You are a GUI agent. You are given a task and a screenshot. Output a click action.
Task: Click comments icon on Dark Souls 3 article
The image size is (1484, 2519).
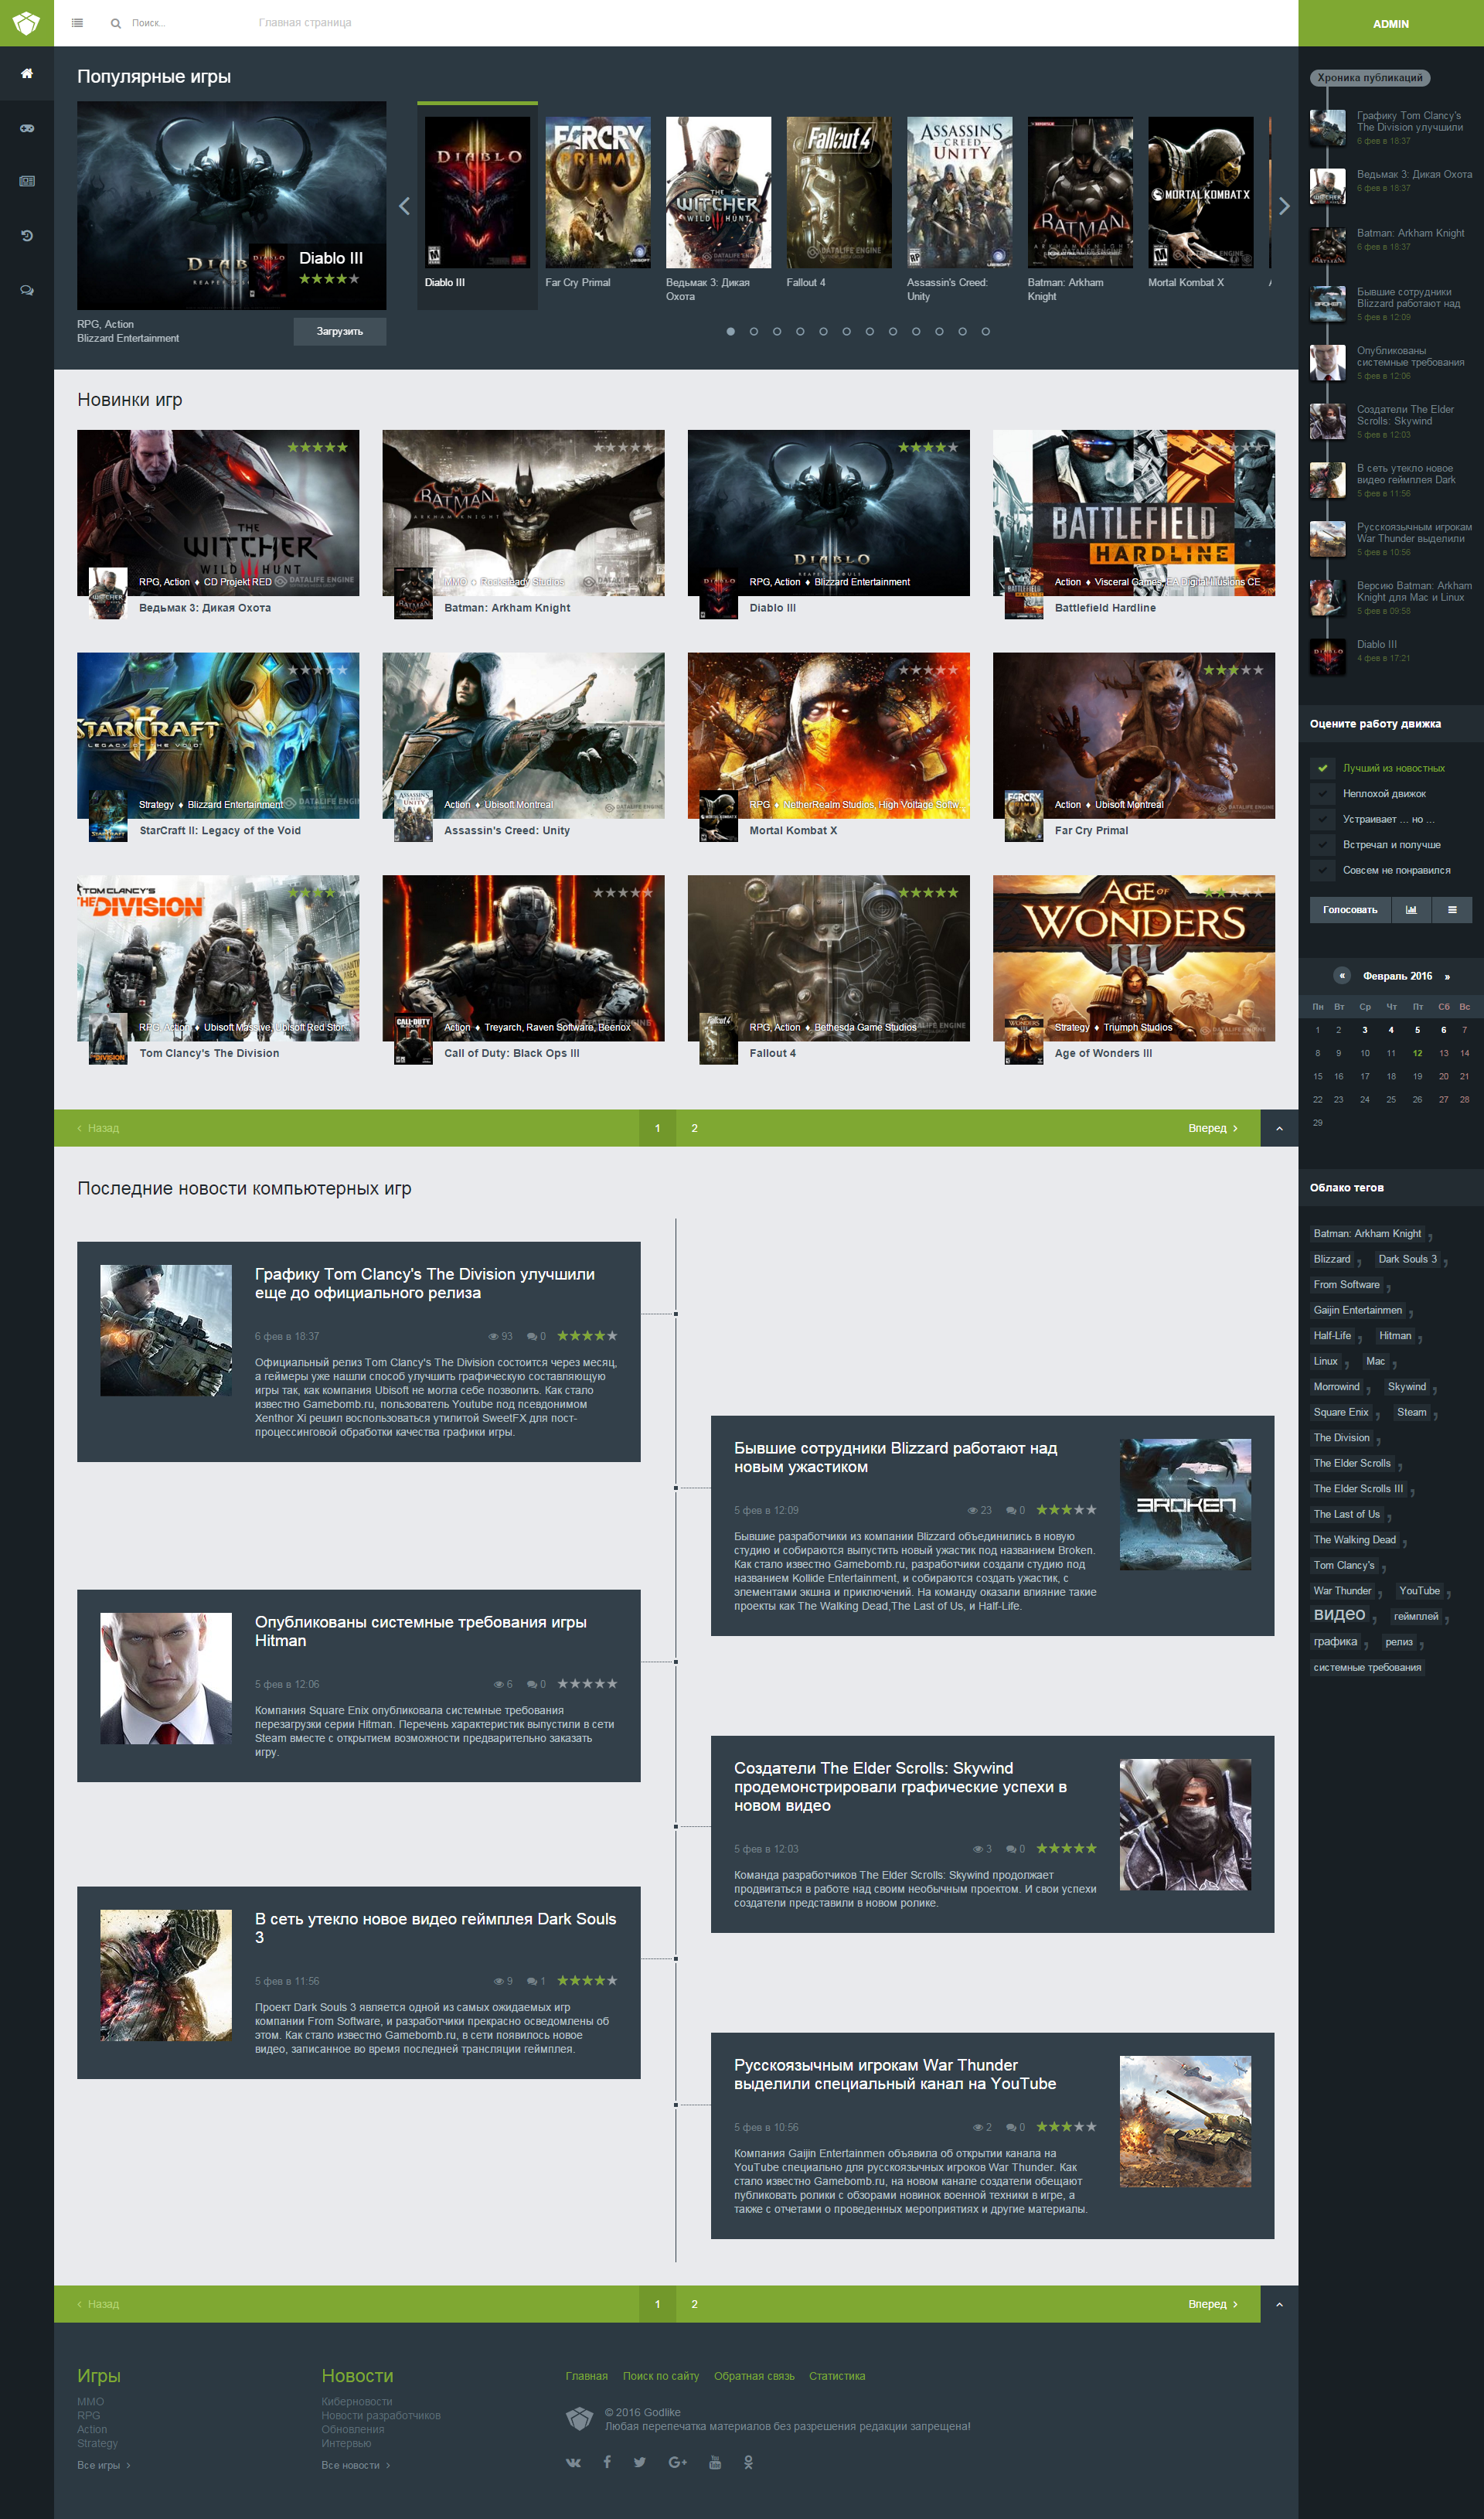pyautogui.click(x=532, y=1981)
